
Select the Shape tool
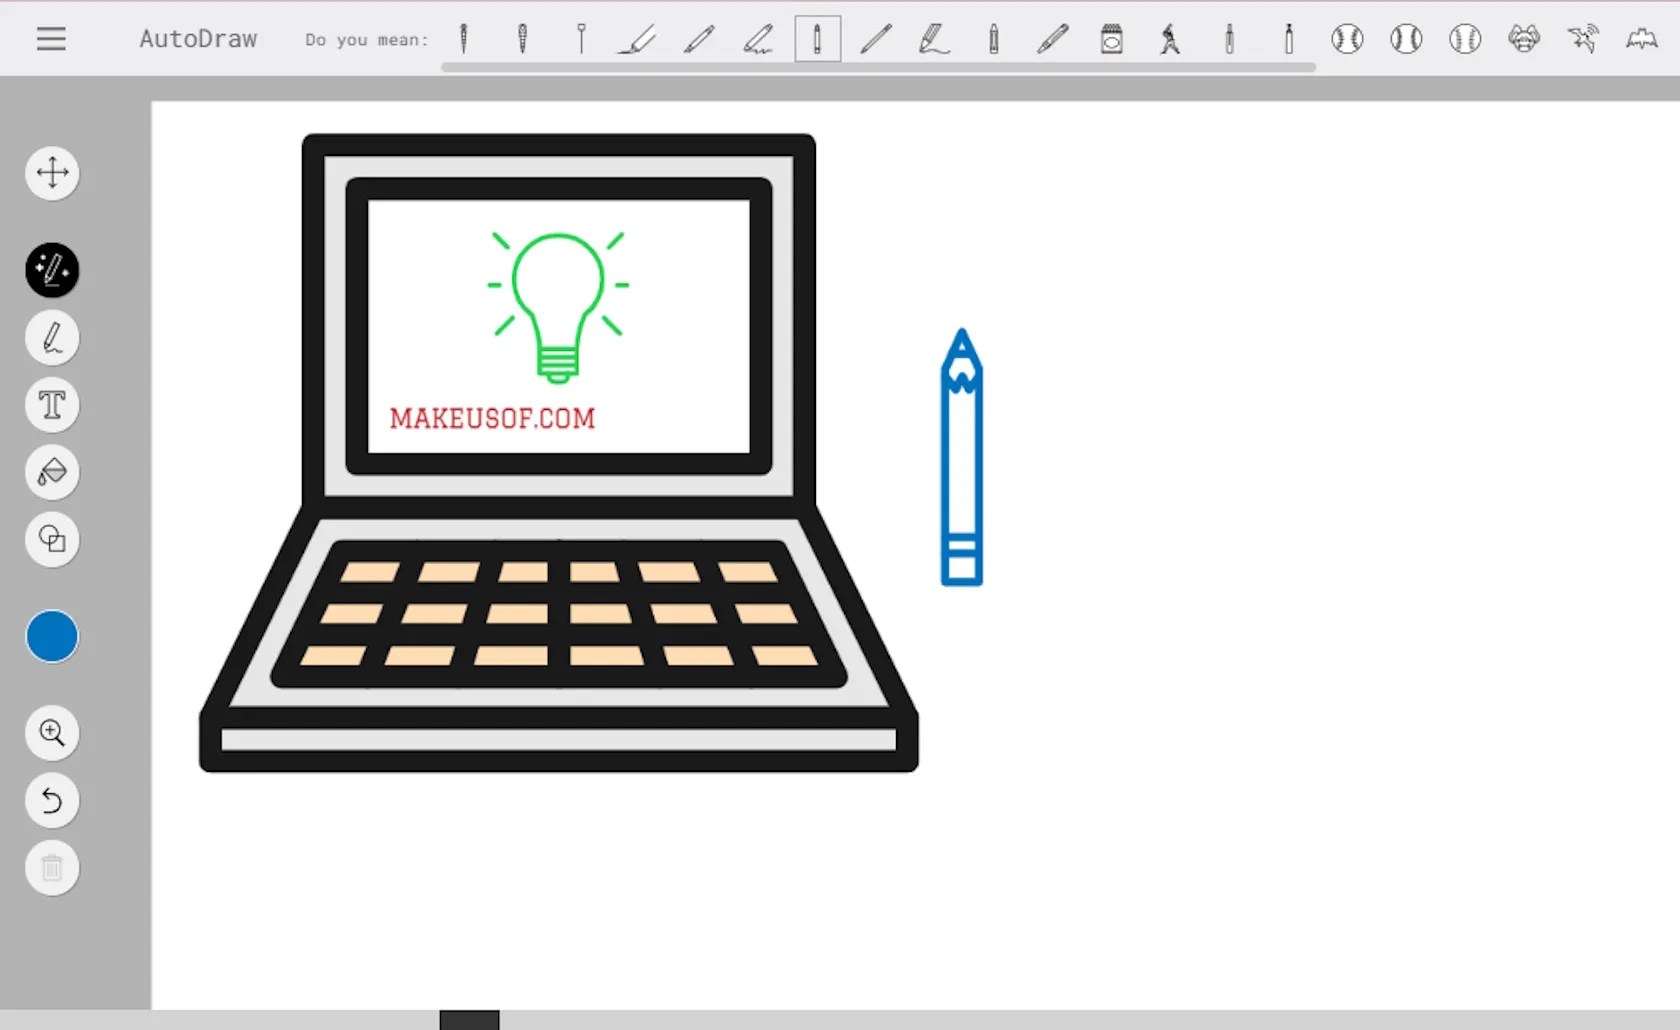52,540
